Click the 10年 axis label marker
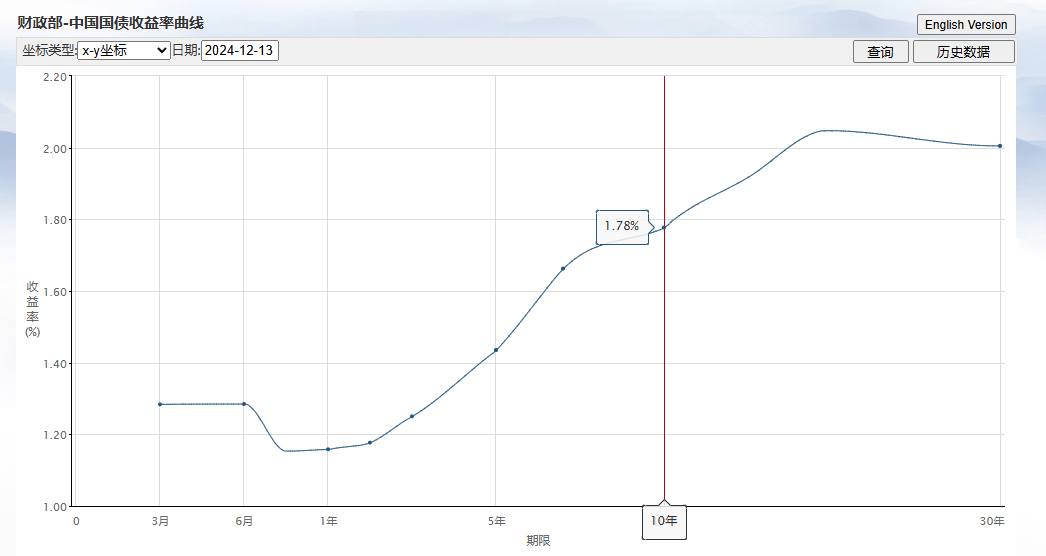 664,521
